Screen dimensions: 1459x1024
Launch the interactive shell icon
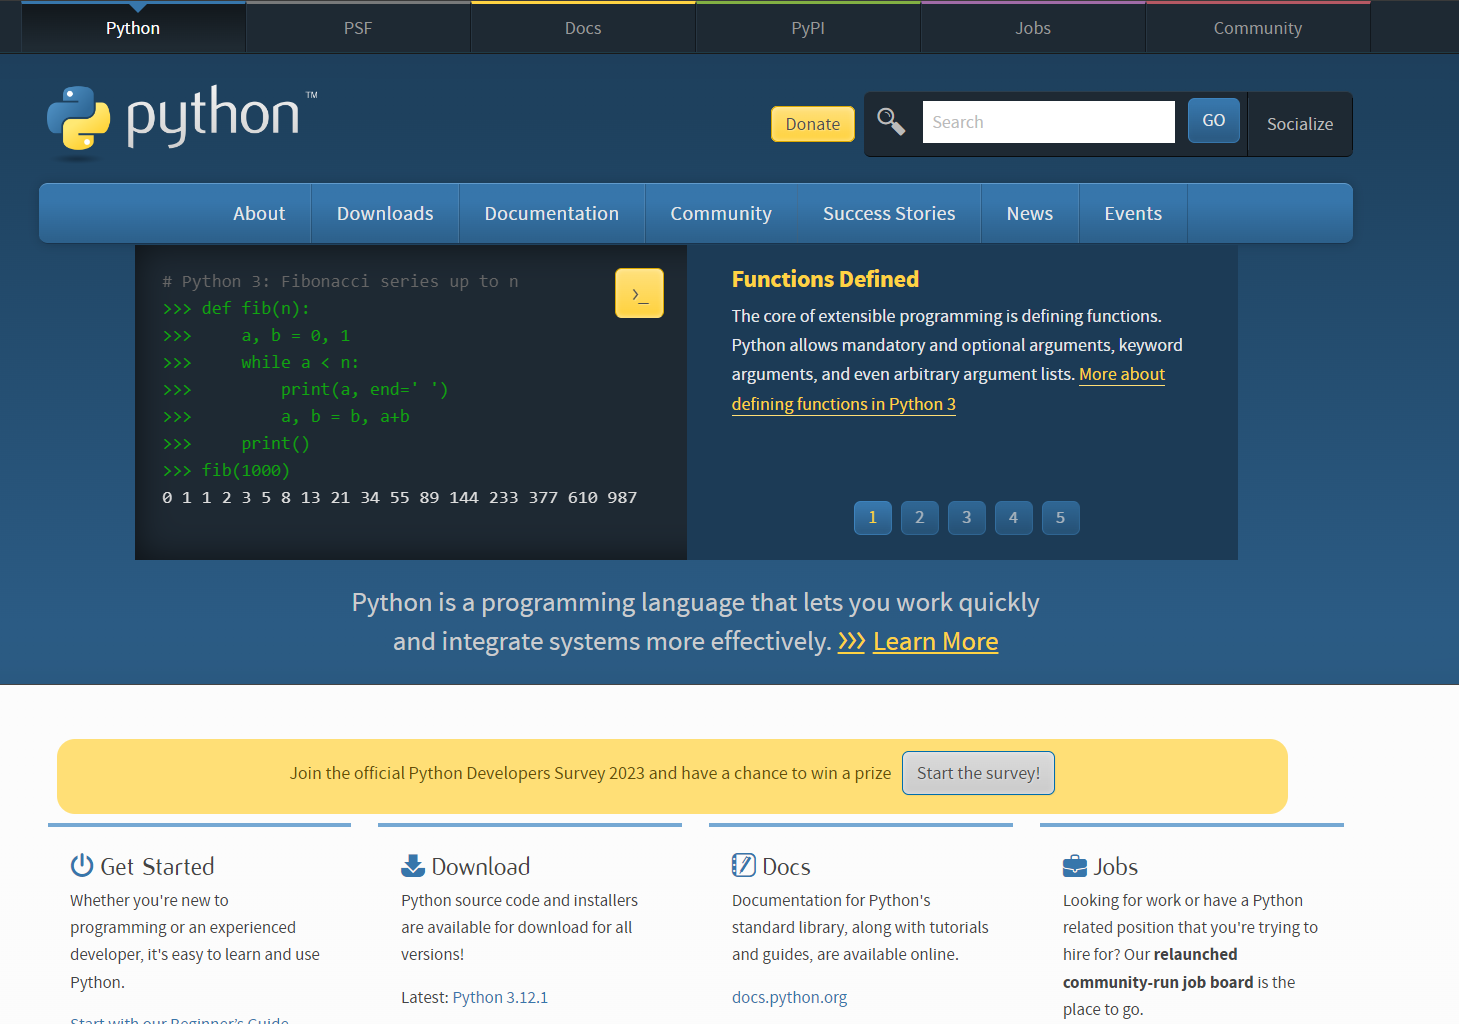(x=639, y=293)
